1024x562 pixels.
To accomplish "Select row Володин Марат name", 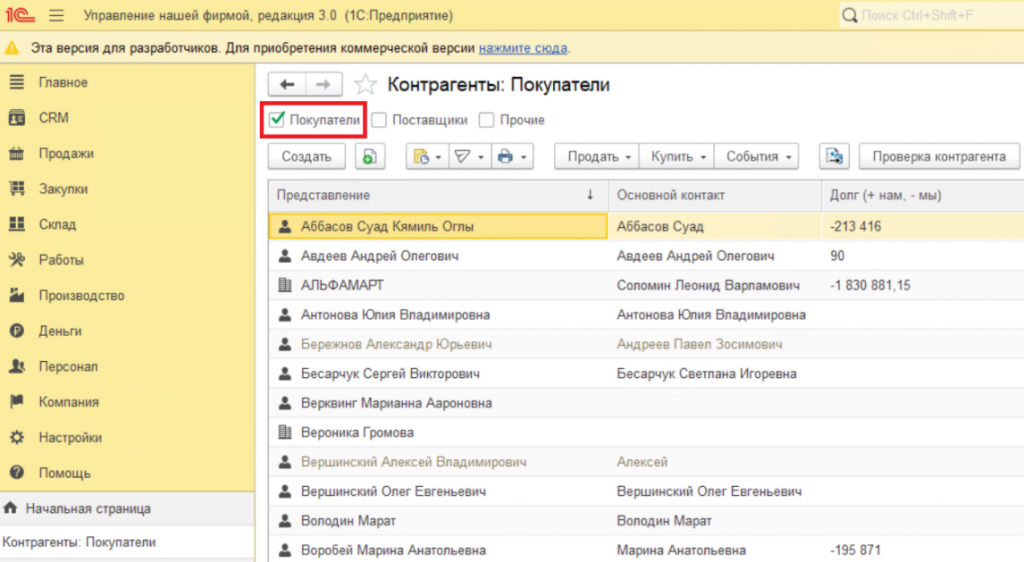I will 348,521.
